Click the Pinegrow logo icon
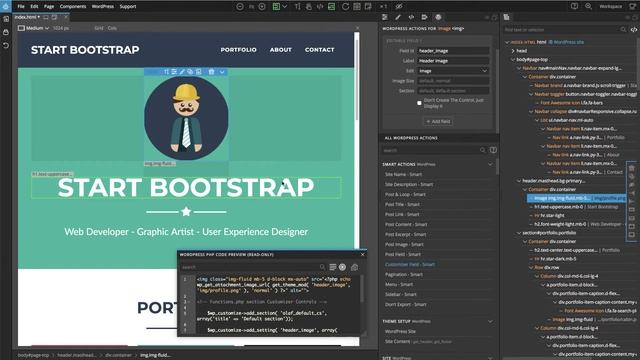The image size is (640, 360). (x=5, y=6)
